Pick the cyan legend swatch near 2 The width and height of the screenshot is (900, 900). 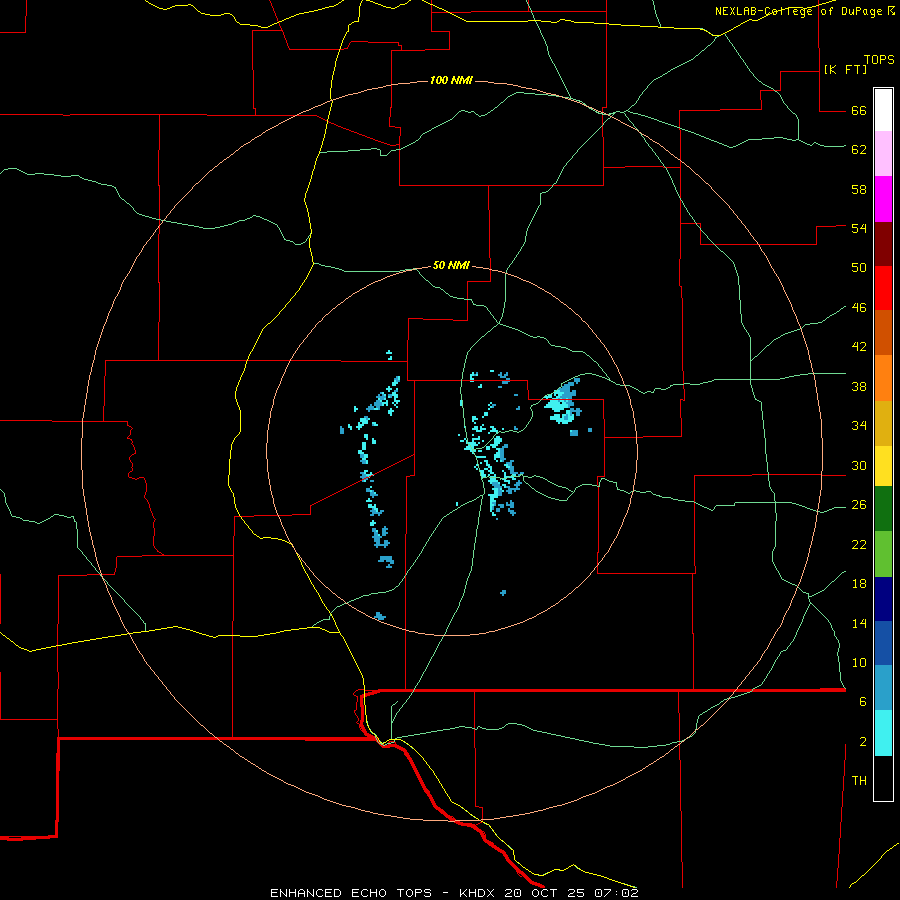coord(883,734)
